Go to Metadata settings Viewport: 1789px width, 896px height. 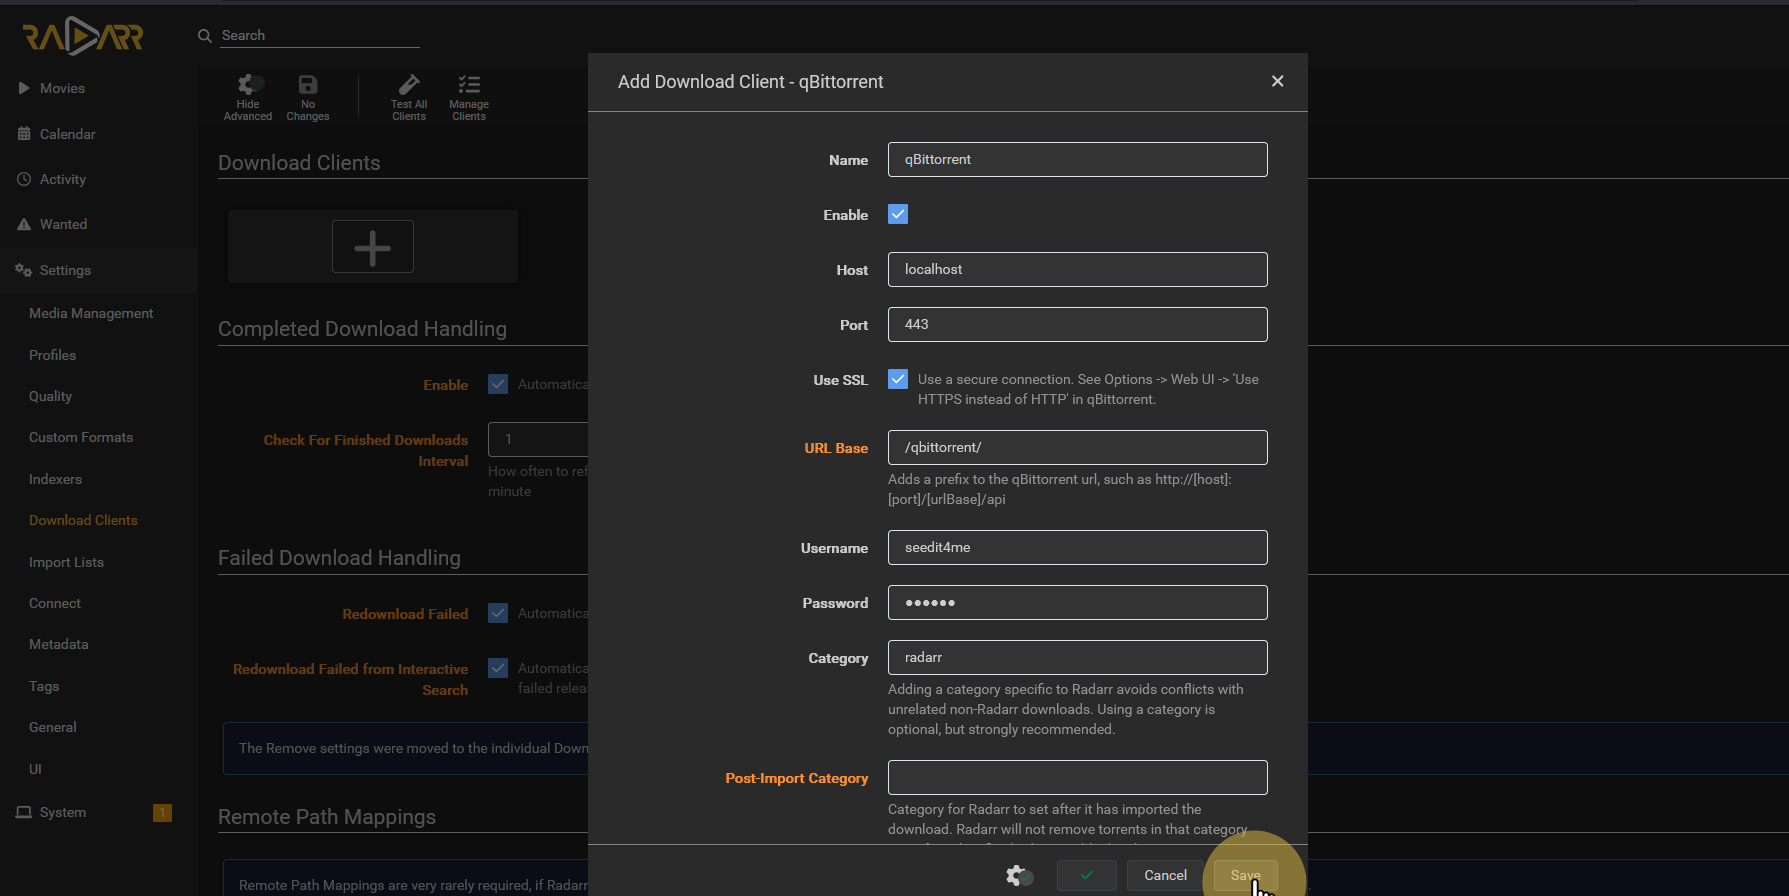click(x=58, y=644)
